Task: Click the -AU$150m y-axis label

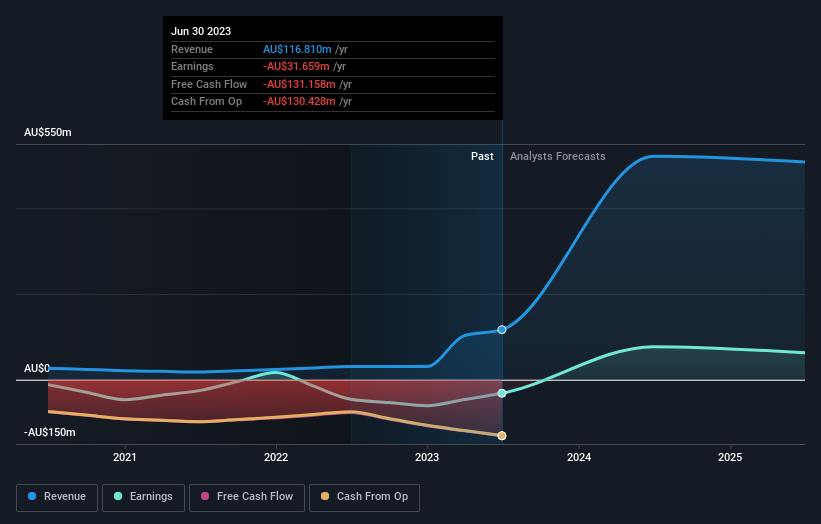Action: pos(50,432)
